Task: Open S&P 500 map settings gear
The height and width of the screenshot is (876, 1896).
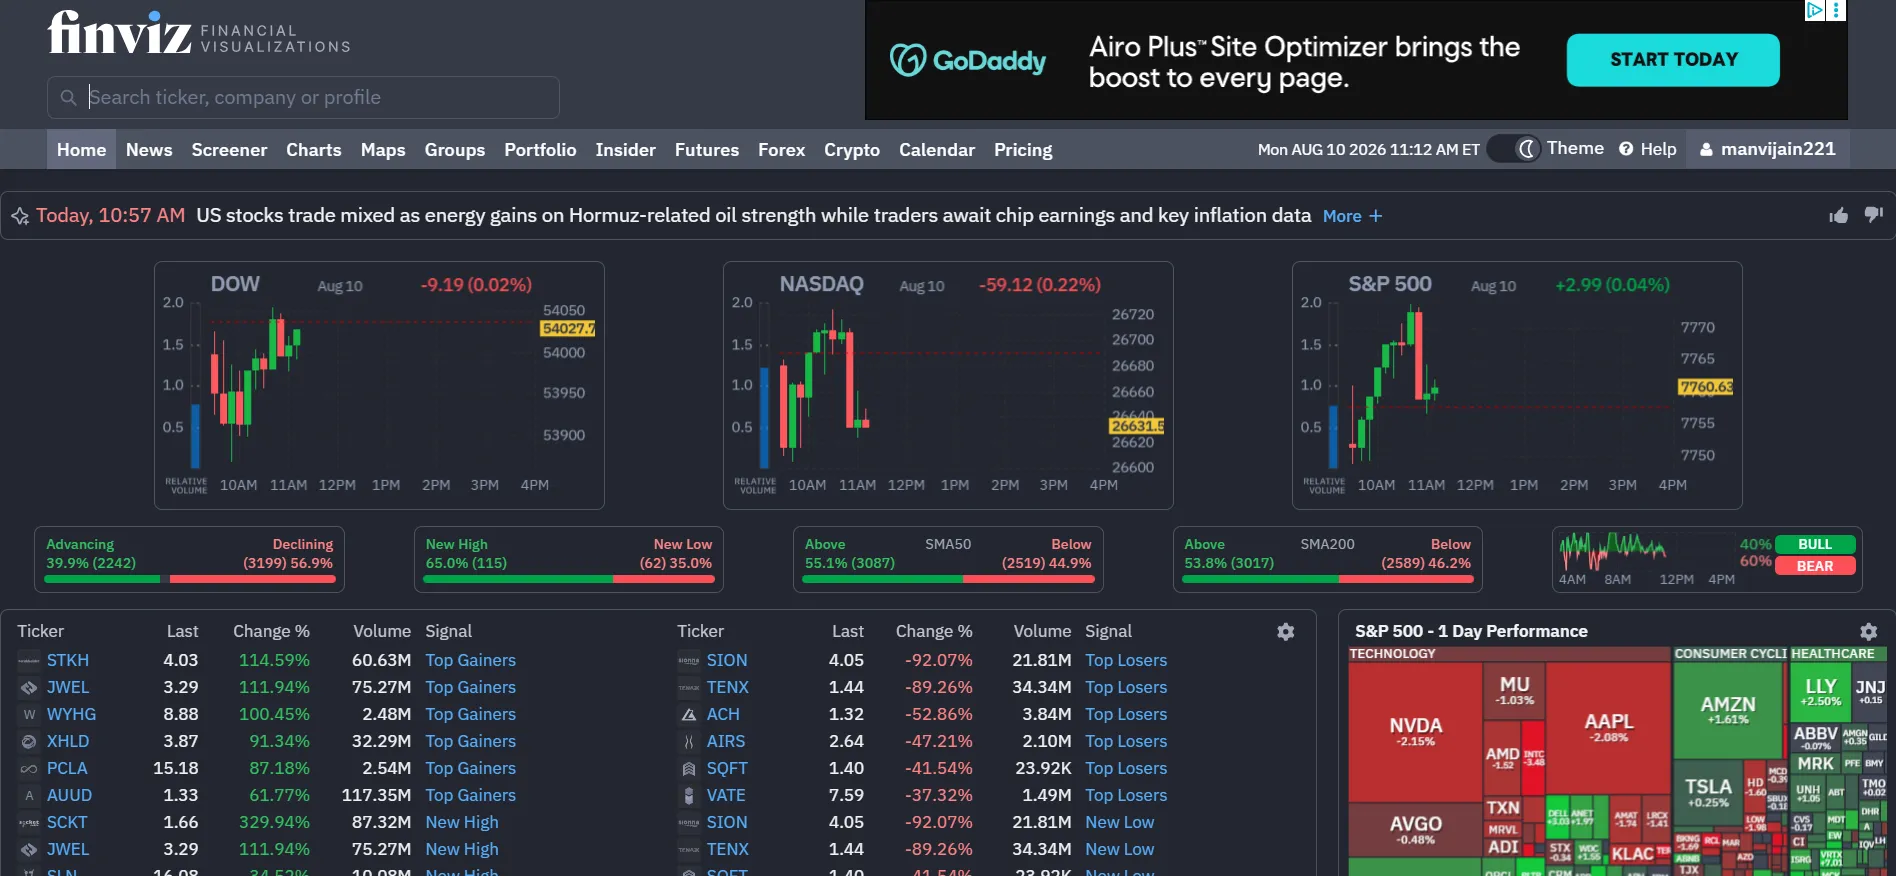Action: [1868, 632]
